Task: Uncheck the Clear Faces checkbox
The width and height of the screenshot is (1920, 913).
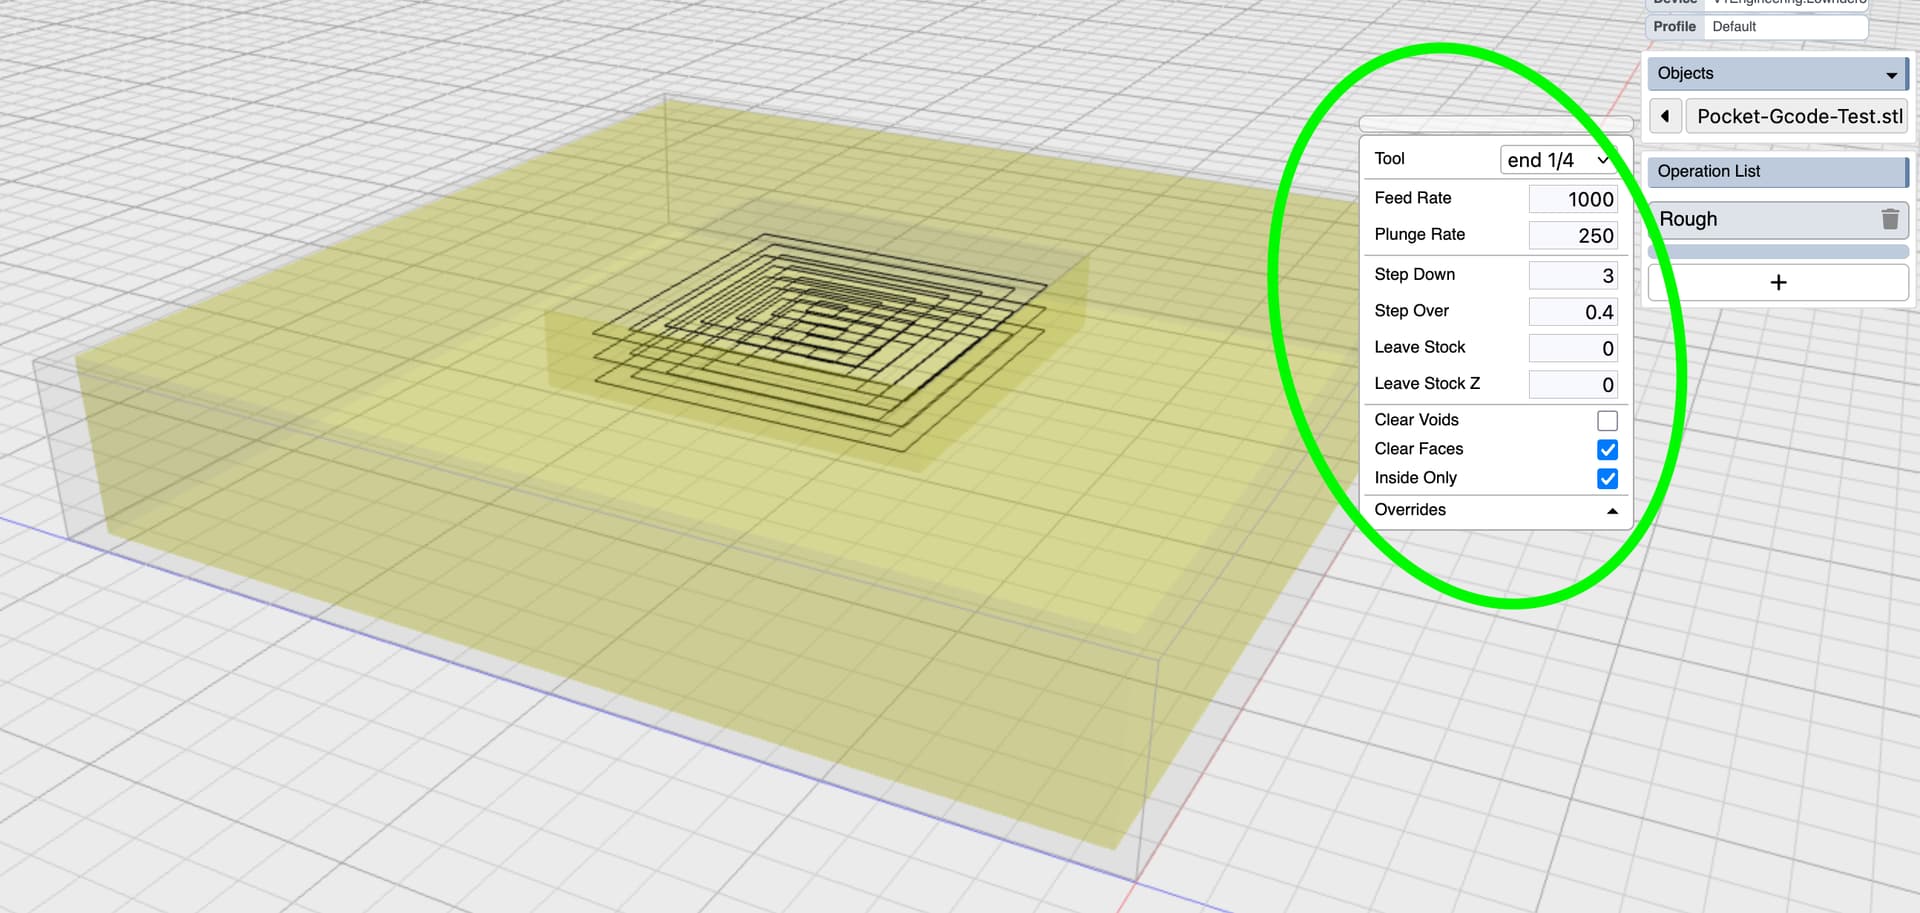Action: click(x=1607, y=450)
